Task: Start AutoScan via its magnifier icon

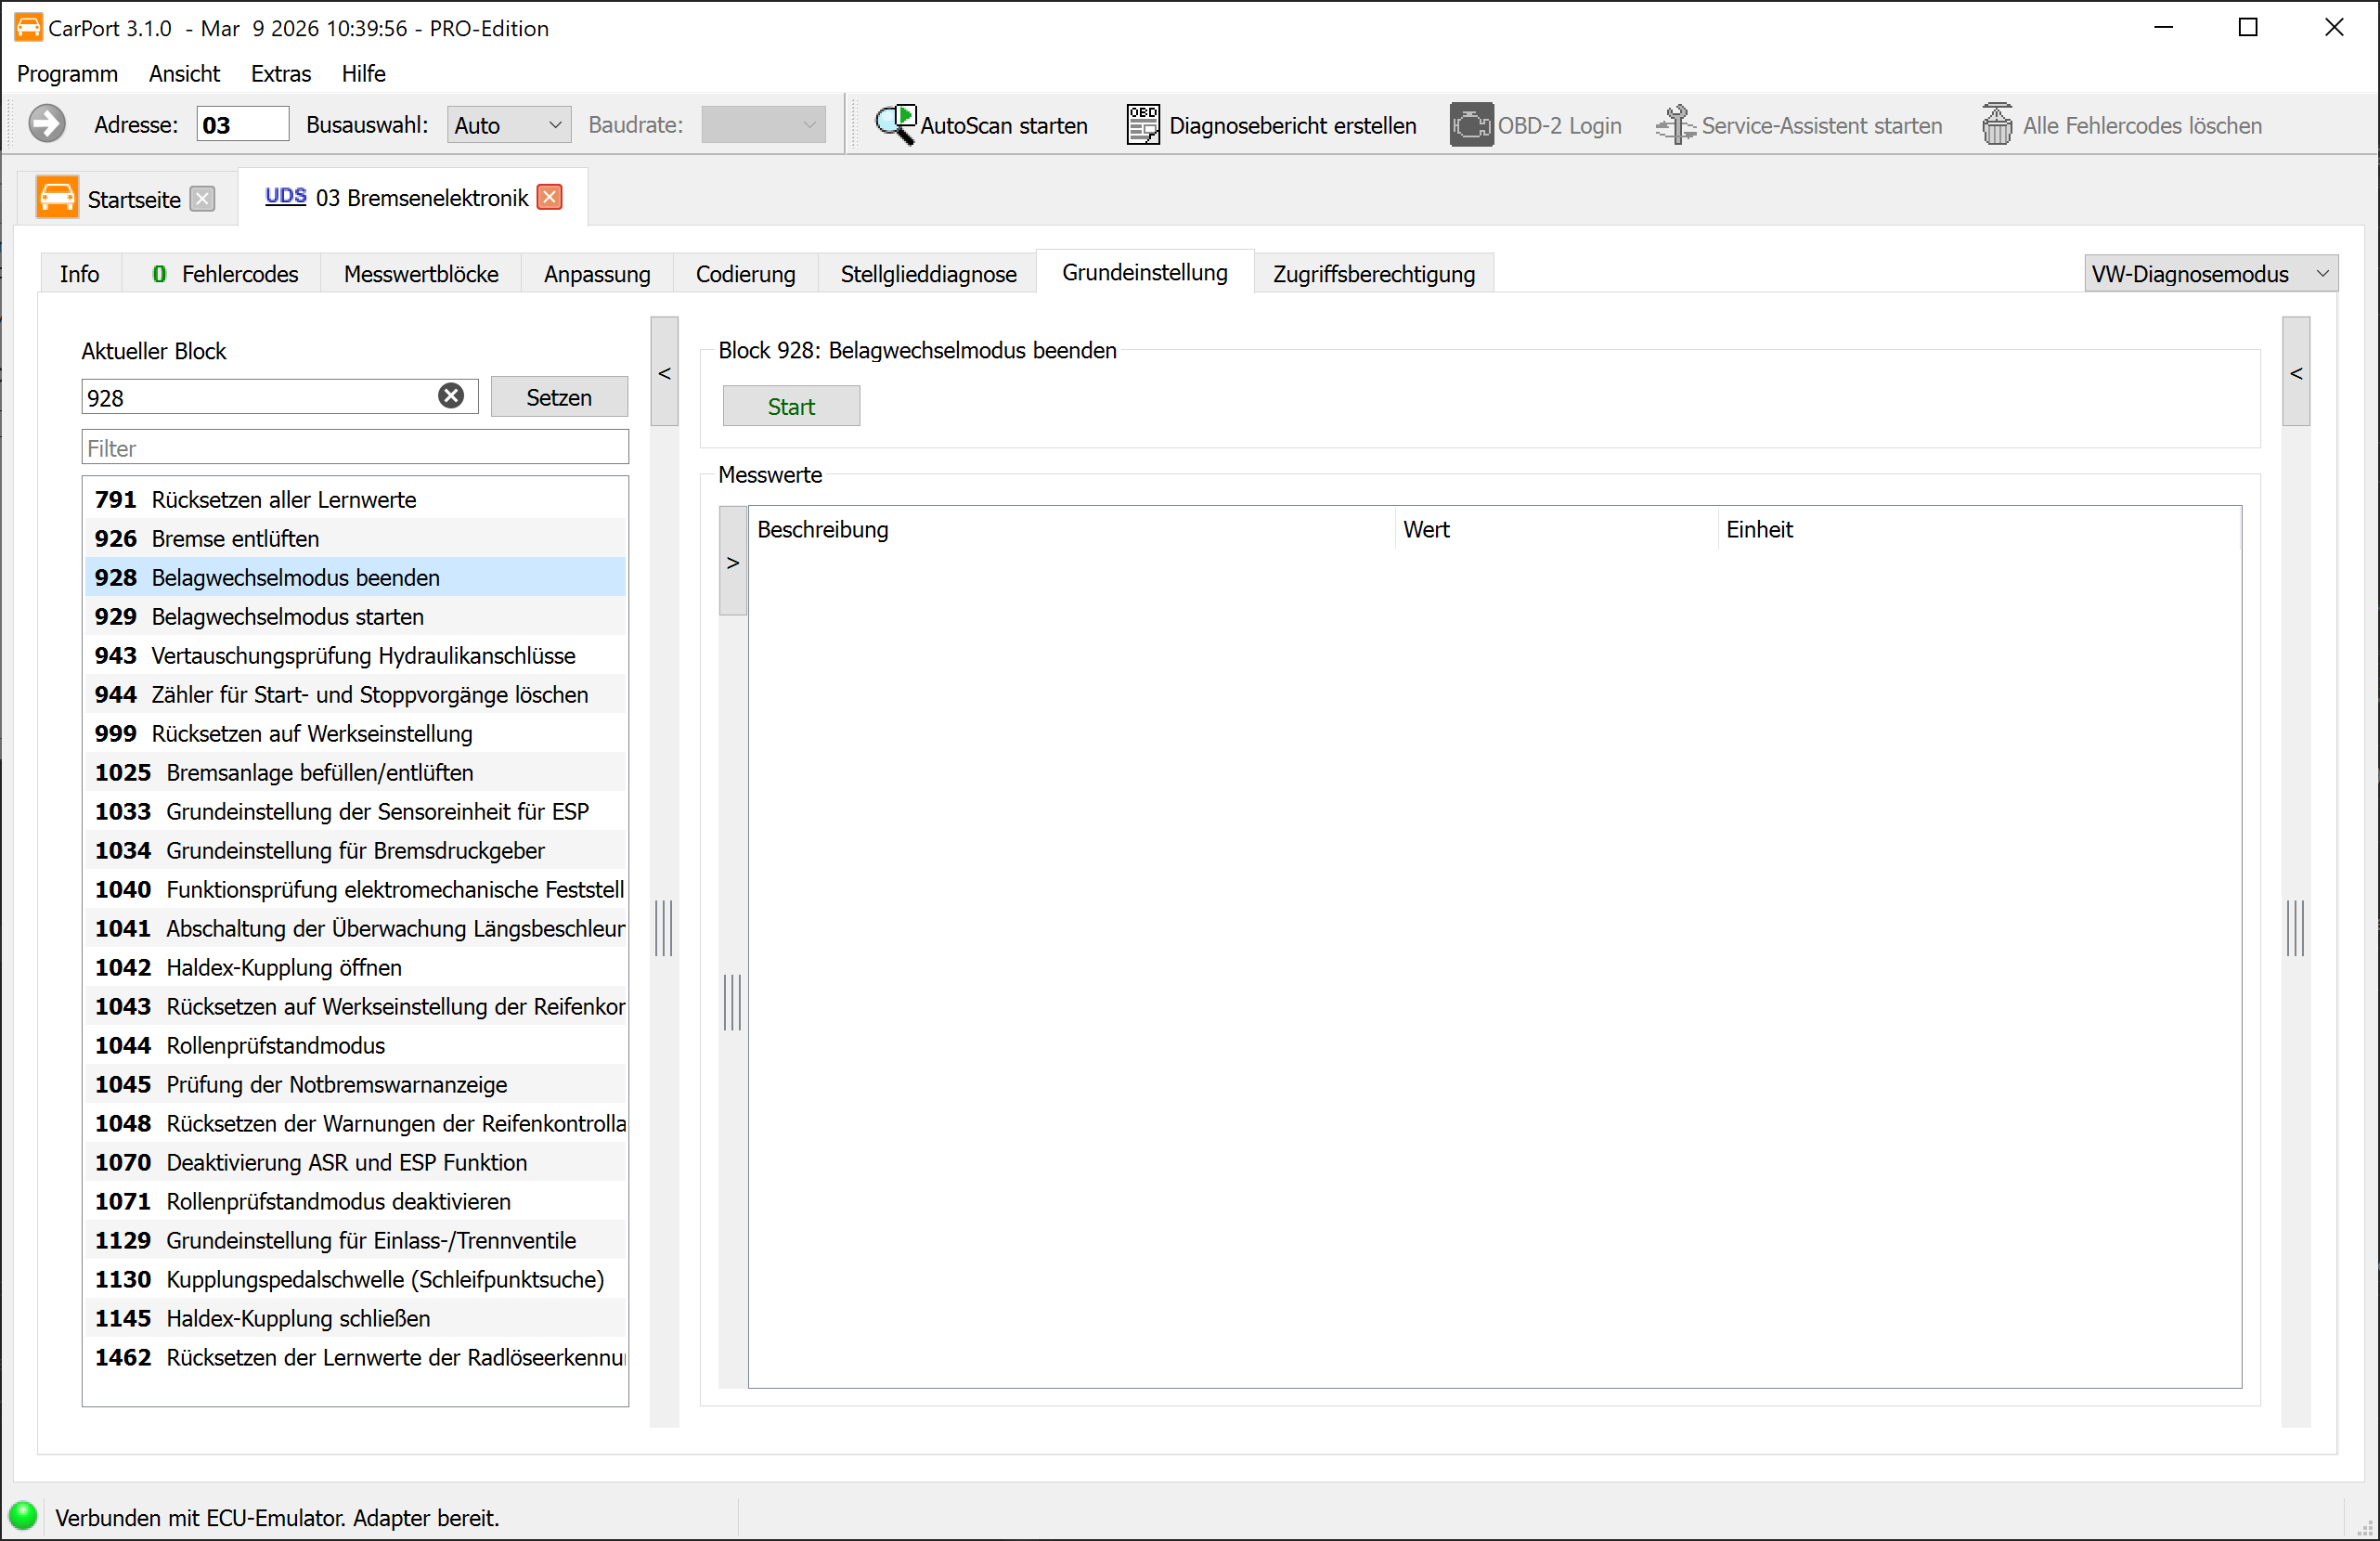Action: pyautogui.click(x=895, y=125)
